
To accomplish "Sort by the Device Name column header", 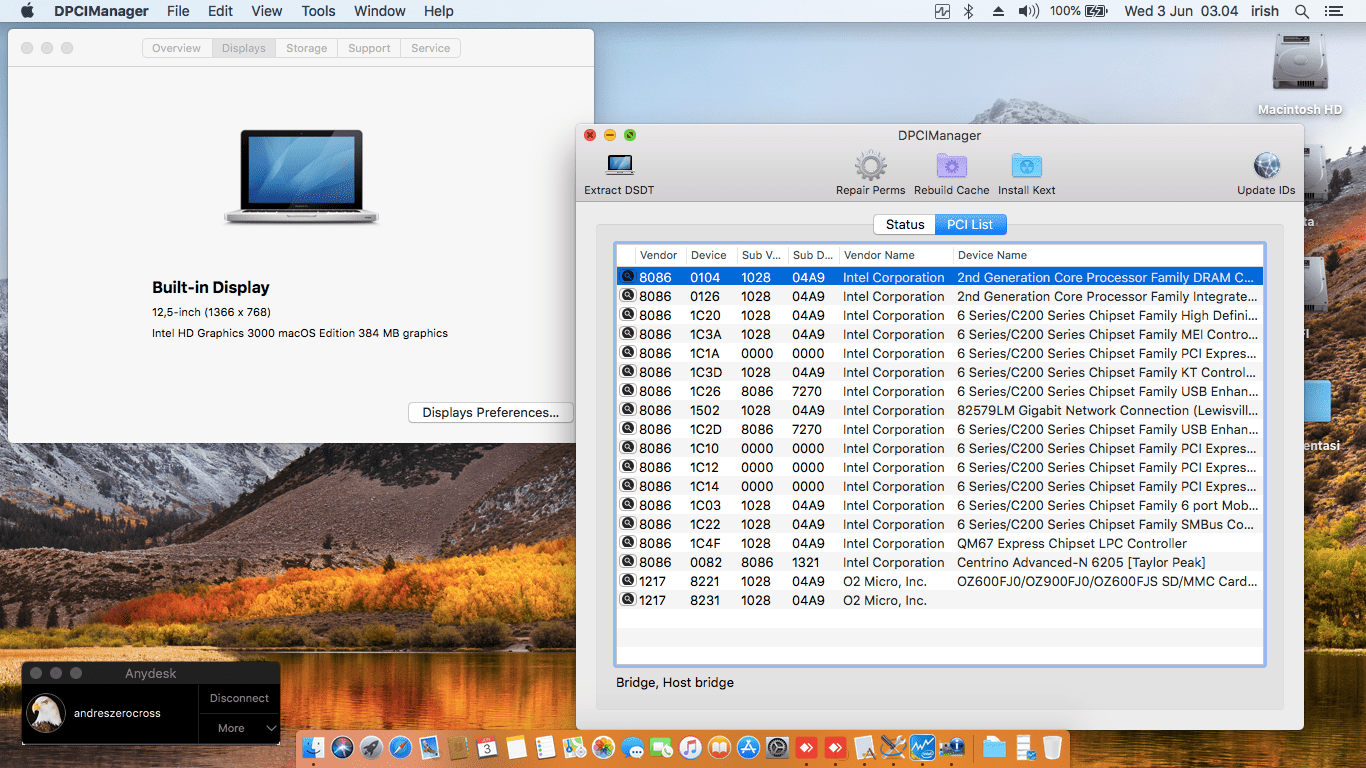I will point(1108,255).
